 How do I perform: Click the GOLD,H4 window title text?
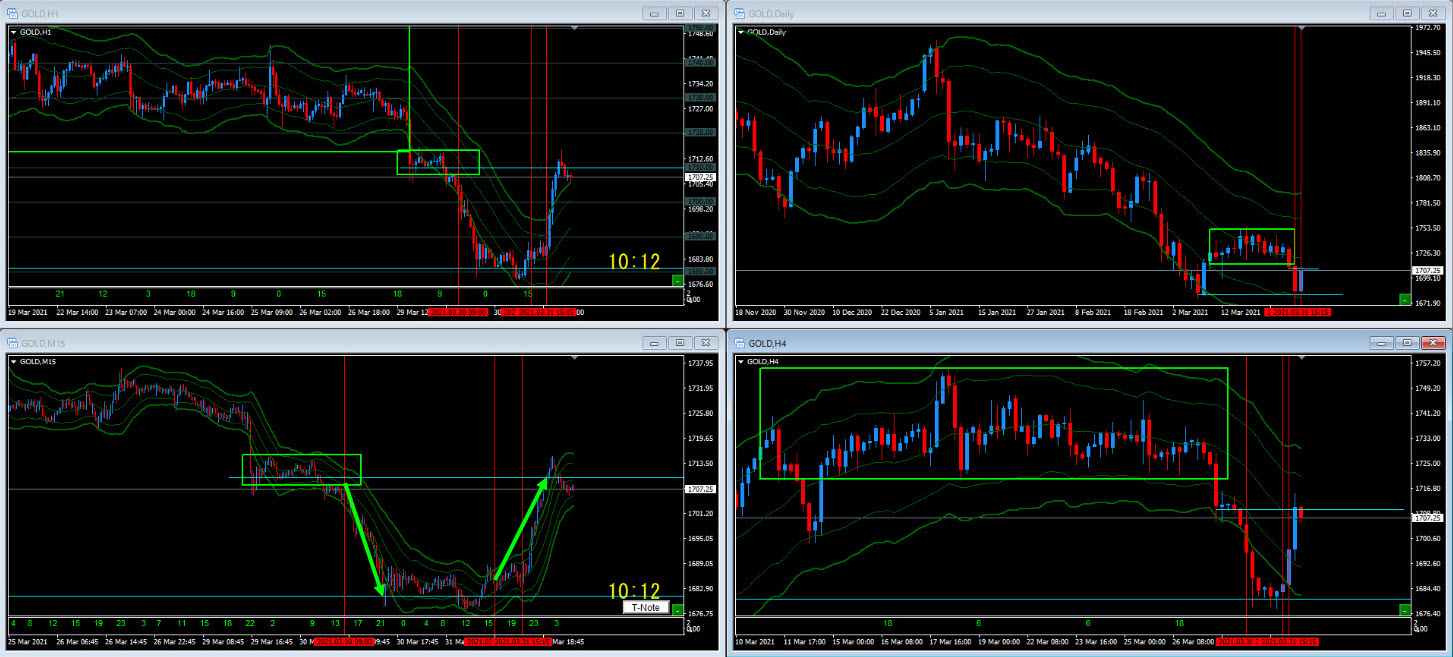765,342
